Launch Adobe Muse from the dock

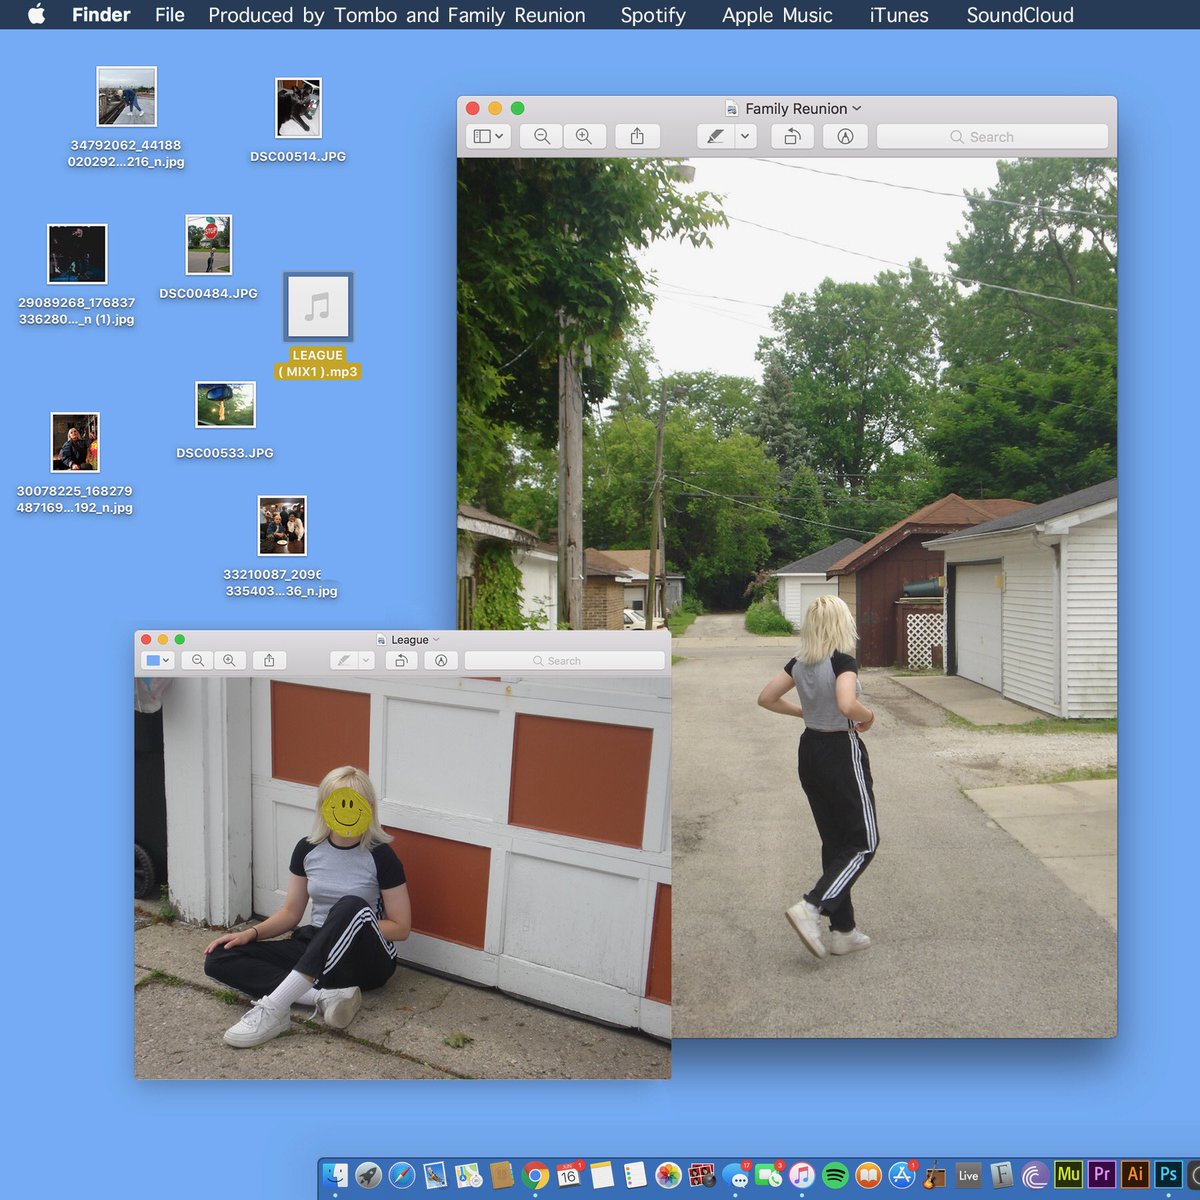[x=1068, y=1175]
